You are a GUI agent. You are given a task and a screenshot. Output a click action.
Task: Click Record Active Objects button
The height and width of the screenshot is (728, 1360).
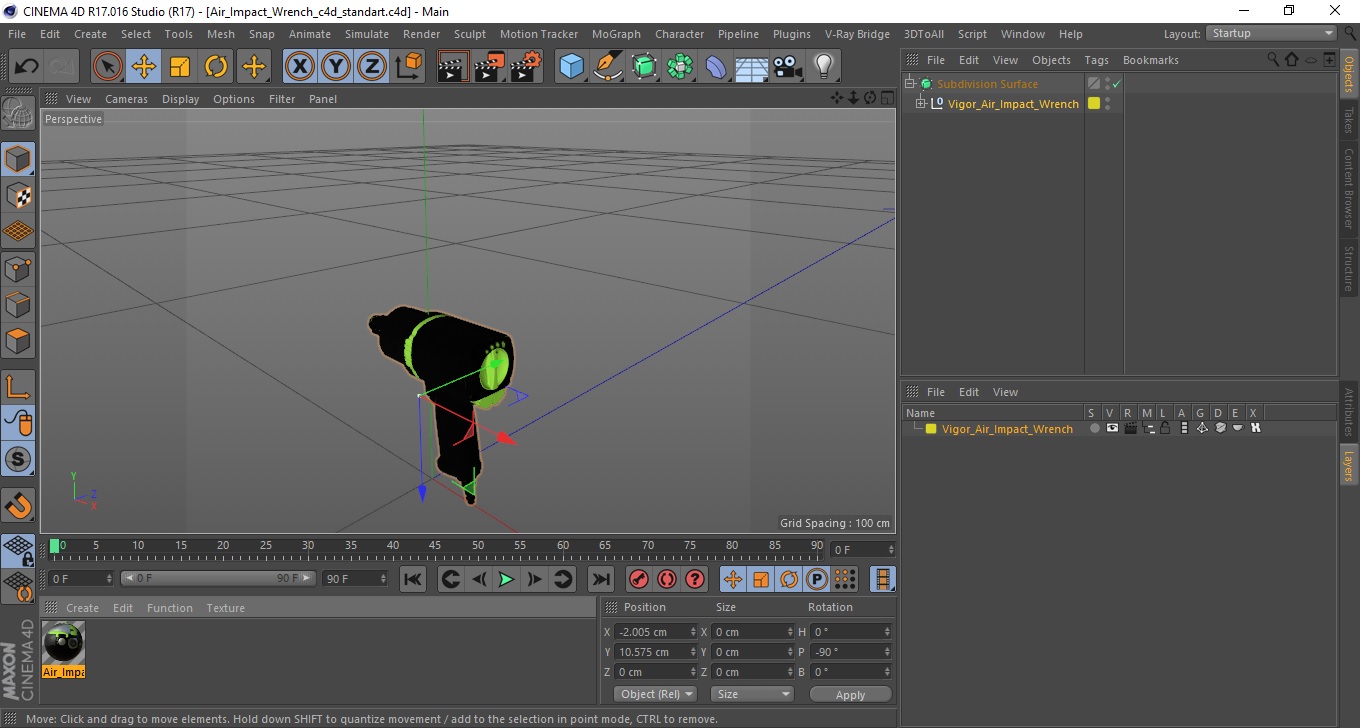[x=639, y=579]
